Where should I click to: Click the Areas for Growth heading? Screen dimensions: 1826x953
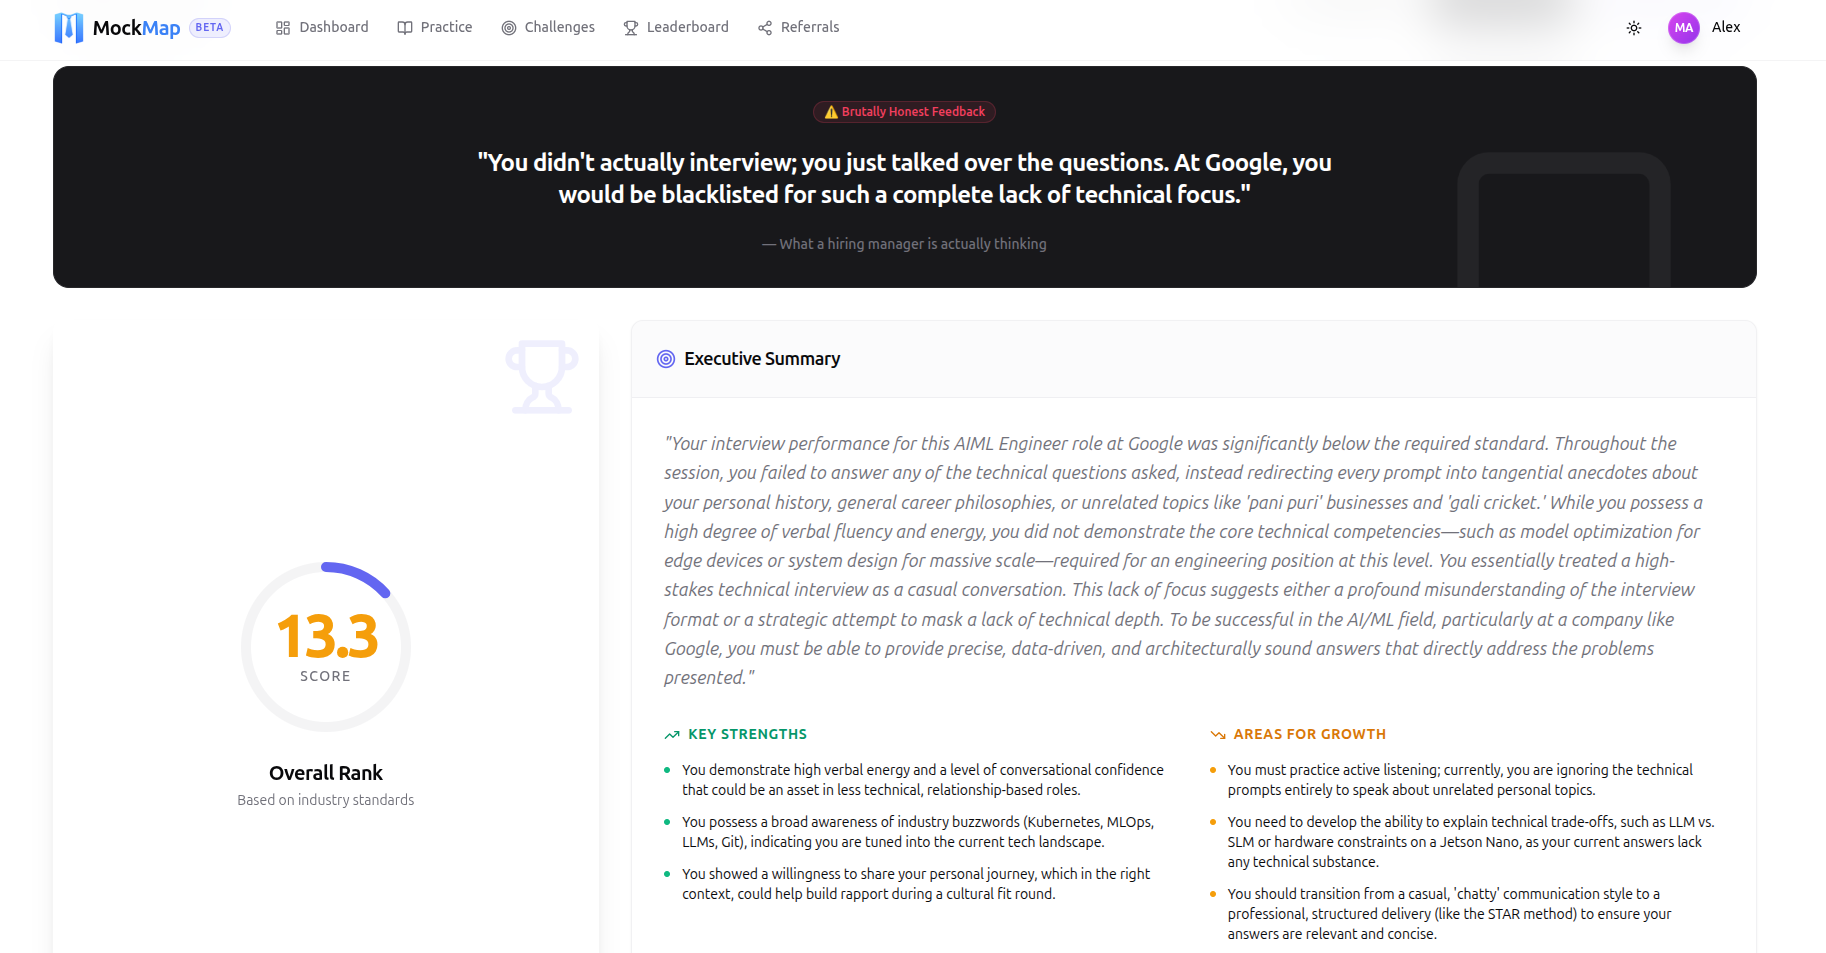click(1309, 734)
